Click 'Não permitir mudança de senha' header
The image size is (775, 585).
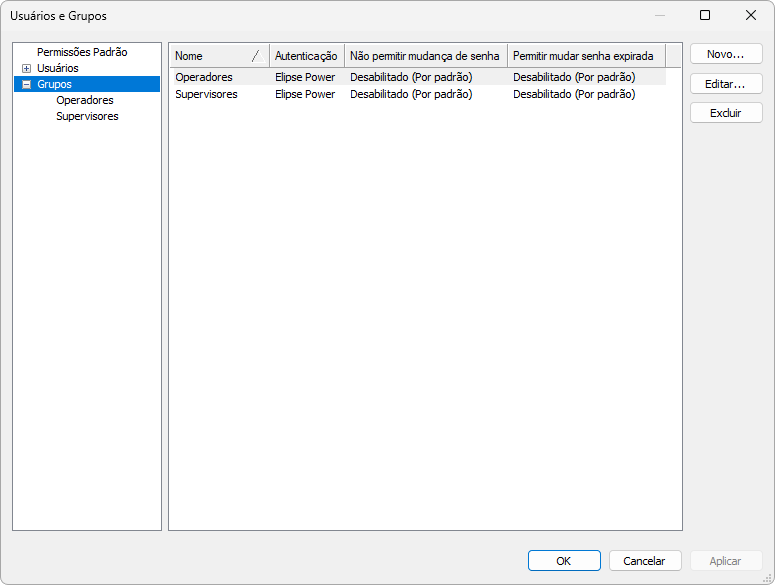pyautogui.click(x=425, y=56)
